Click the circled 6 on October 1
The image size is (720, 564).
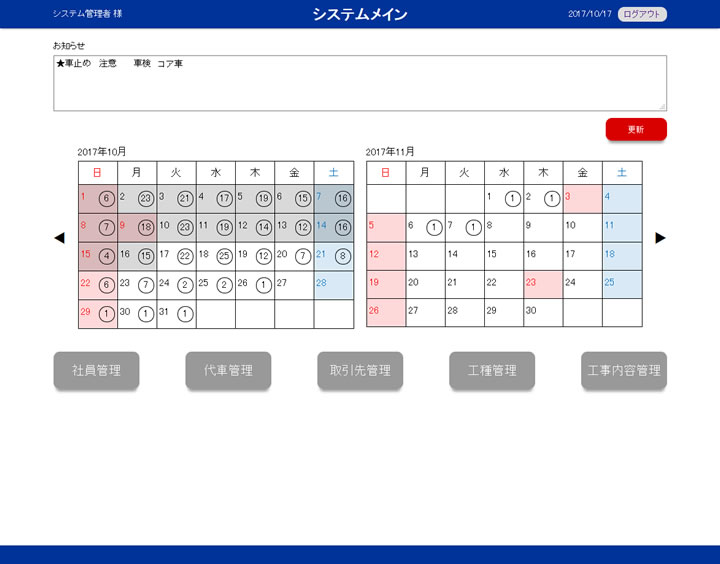107,199
